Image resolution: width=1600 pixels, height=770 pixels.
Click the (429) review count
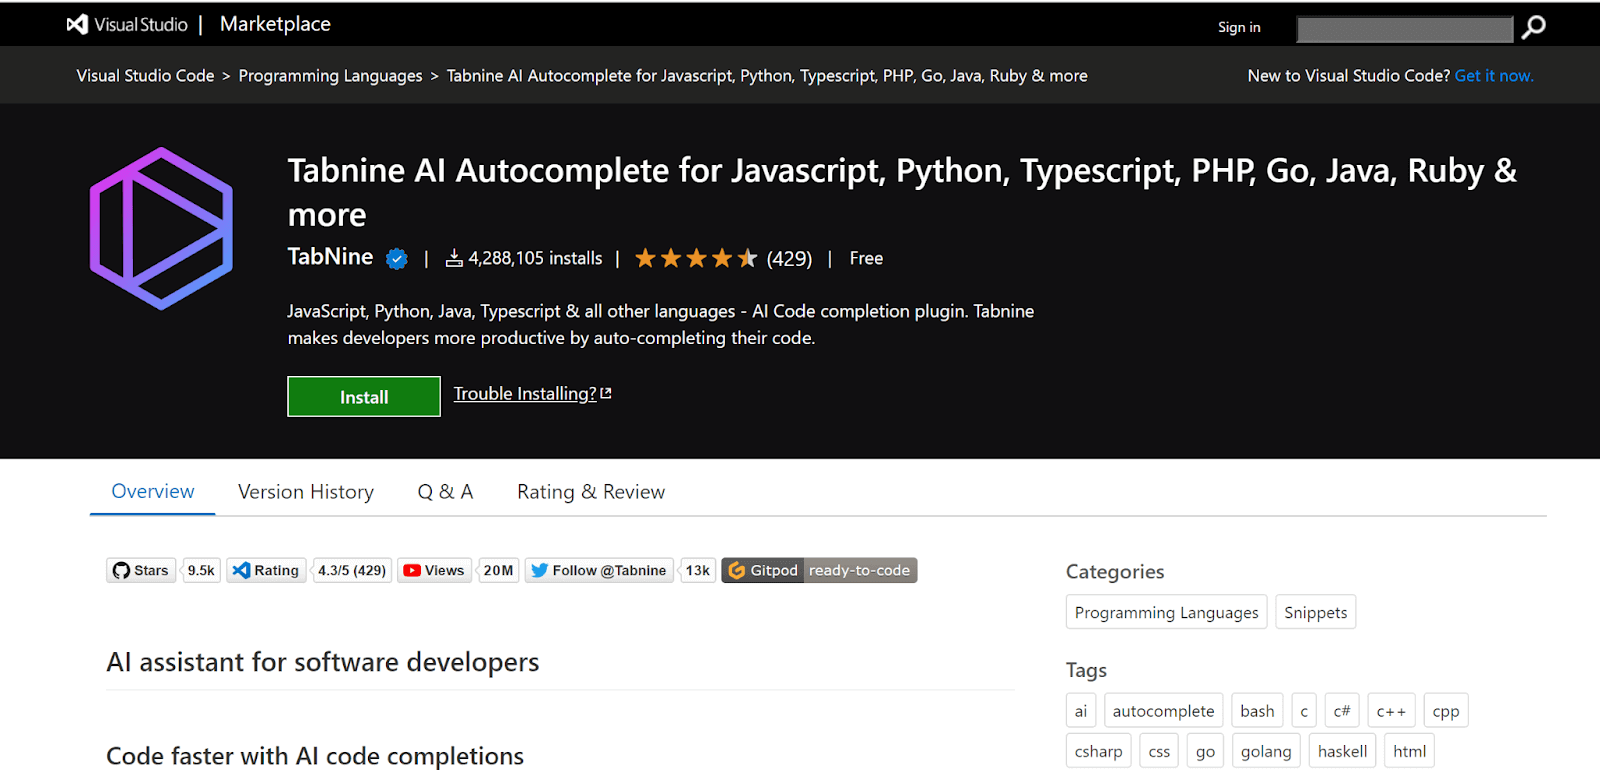(x=789, y=258)
